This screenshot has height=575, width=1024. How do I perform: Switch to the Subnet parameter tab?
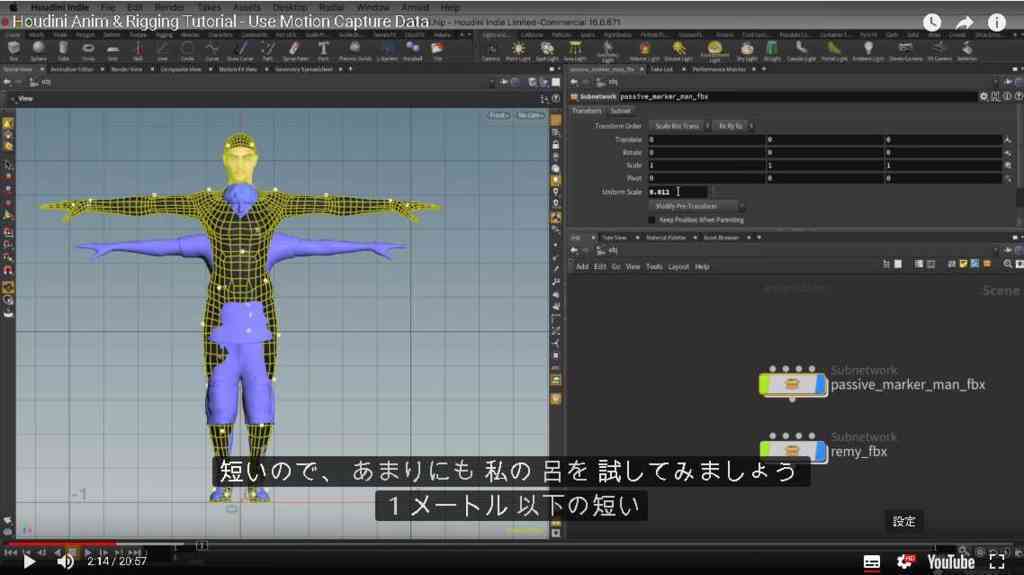620,111
